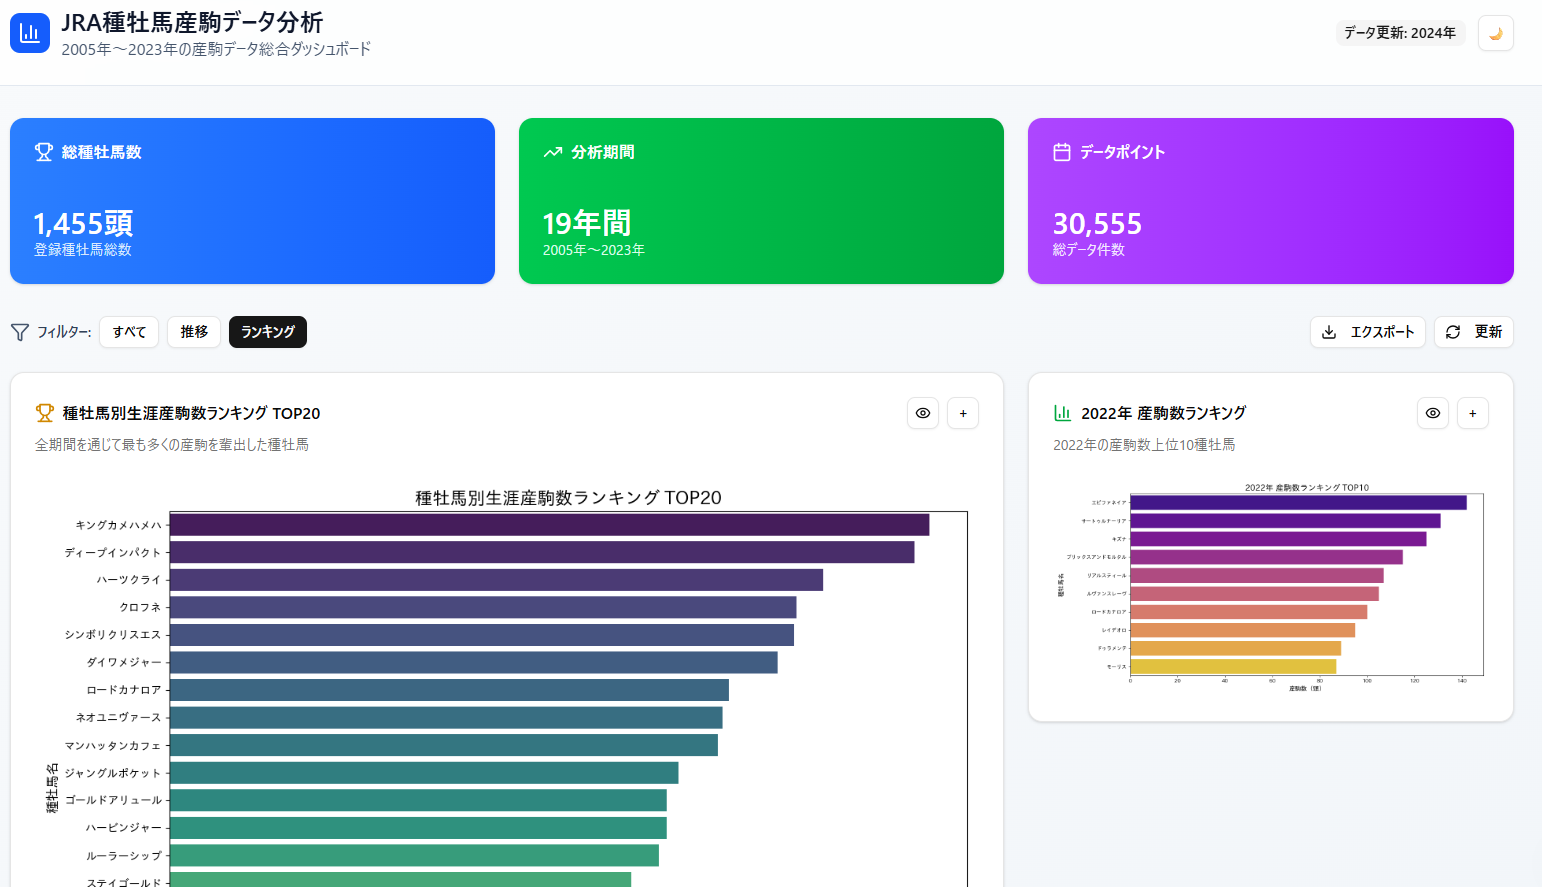Click the 1,455頭 total stallions value
Screen dimensions: 1542x887
coord(83,223)
